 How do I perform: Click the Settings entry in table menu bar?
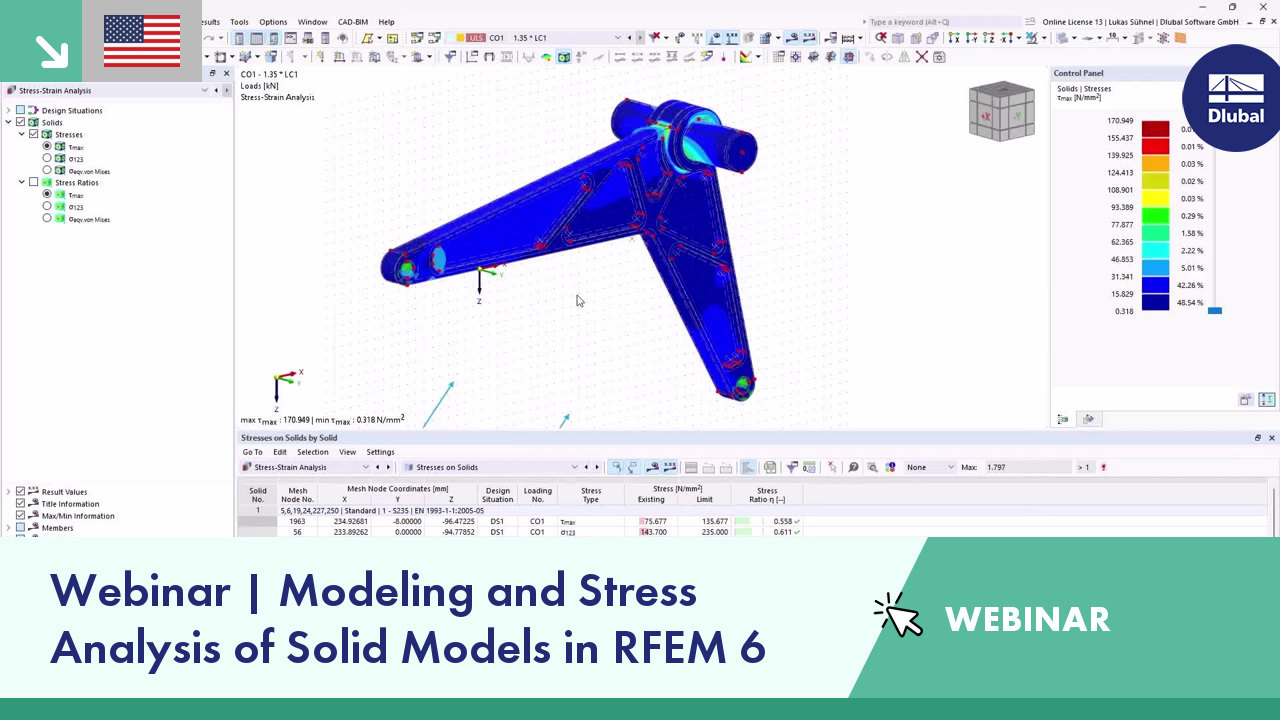(x=380, y=451)
